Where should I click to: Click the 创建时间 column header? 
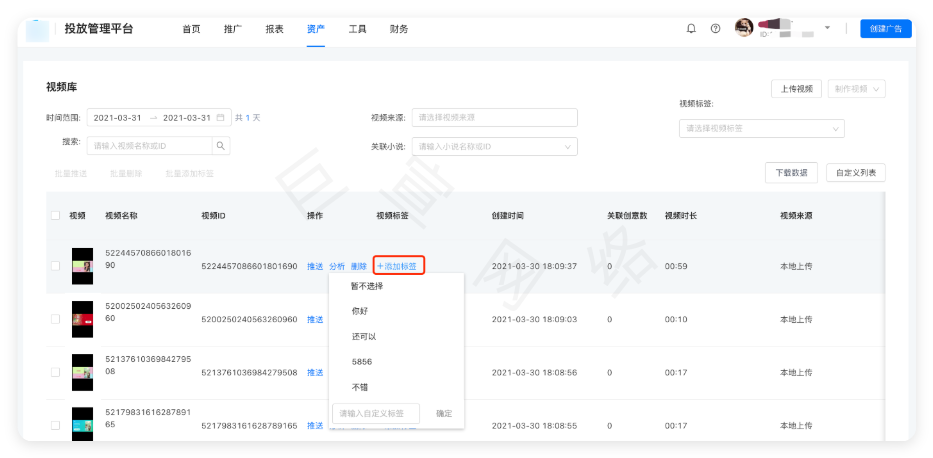pyautogui.click(x=508, y=216)
